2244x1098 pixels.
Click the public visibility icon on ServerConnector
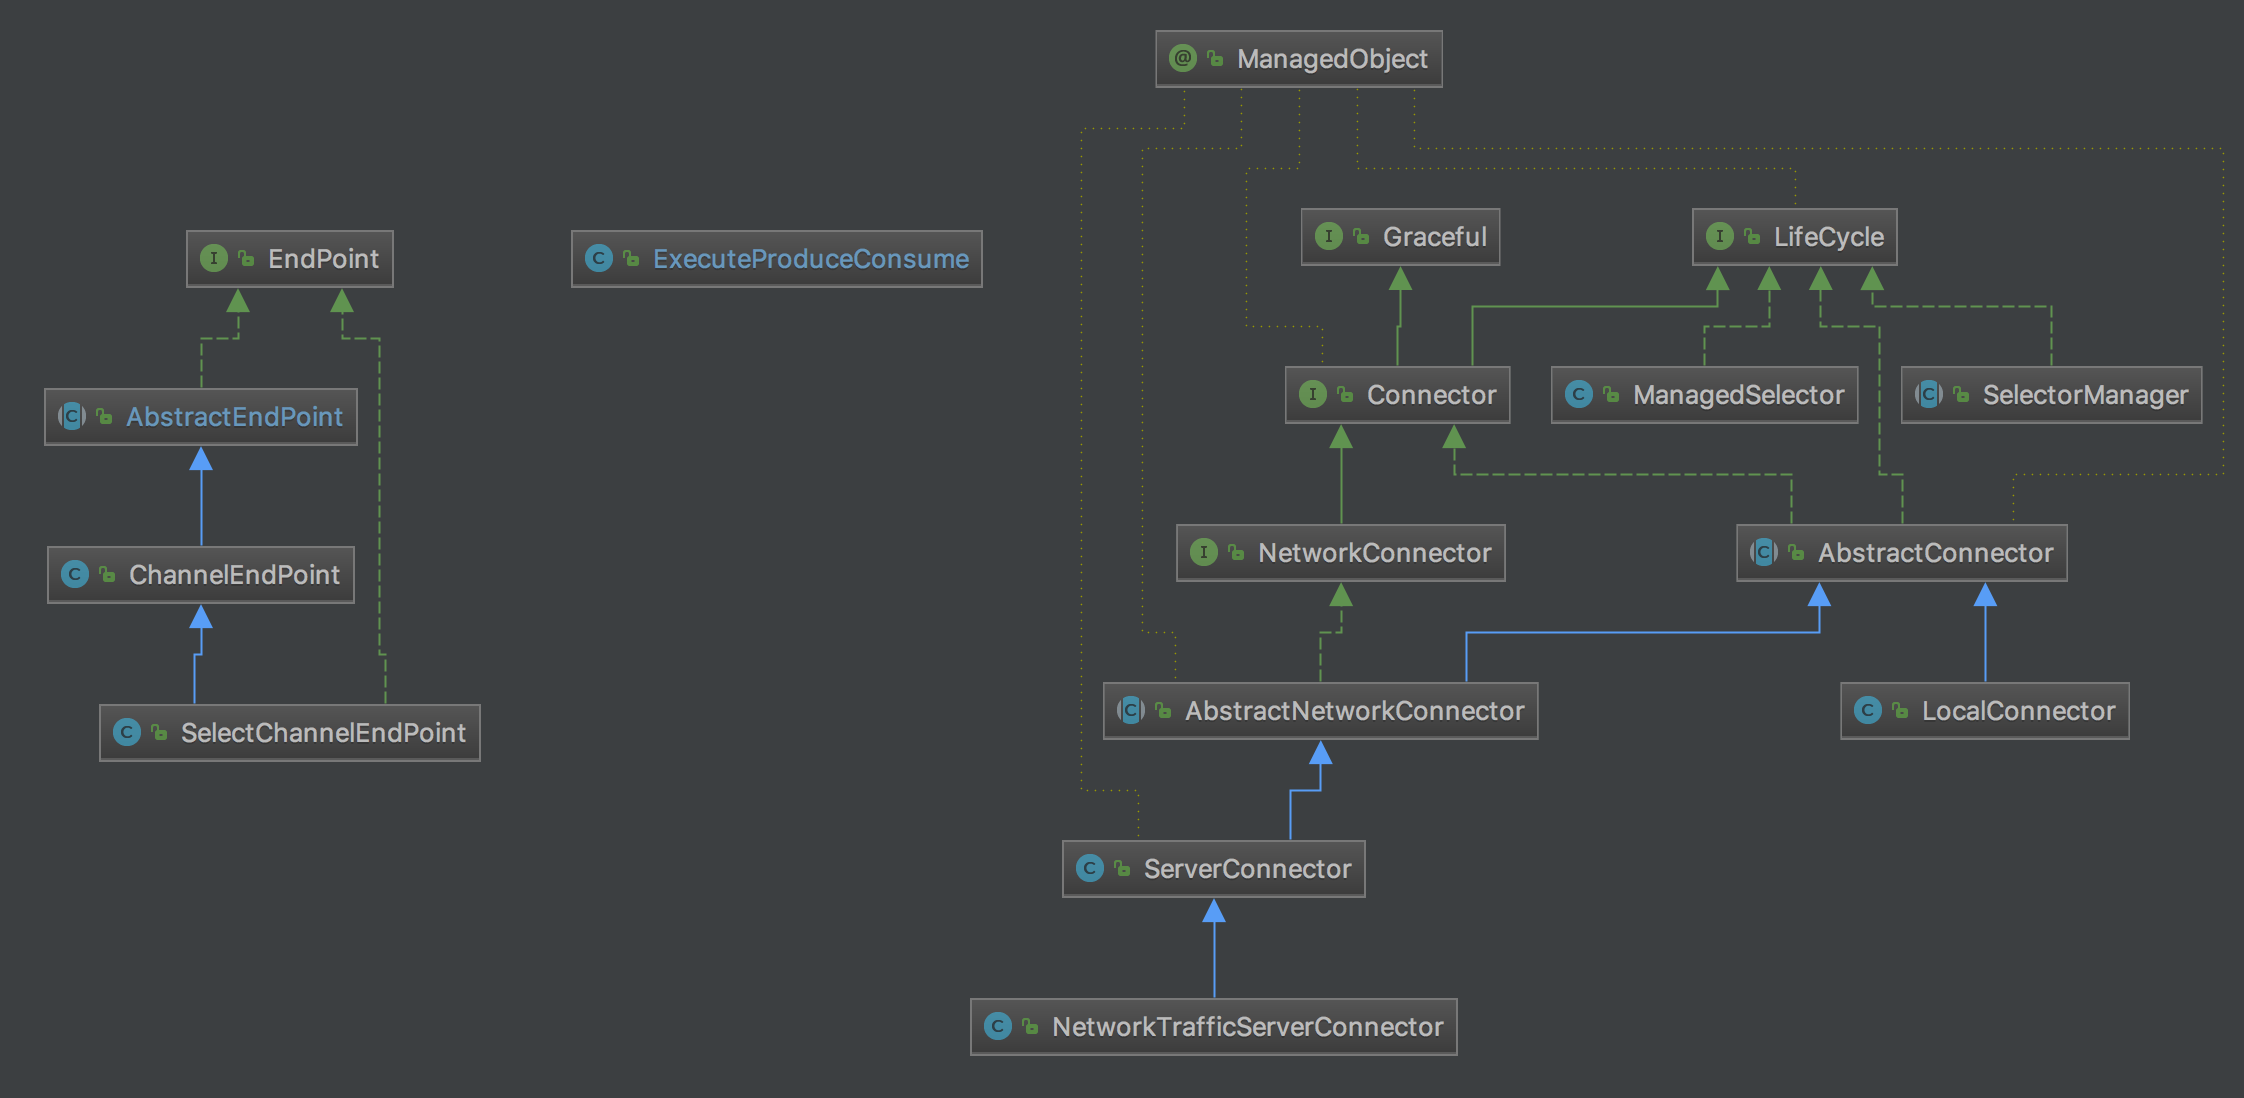pyautogui.click(x=1122, y=868)
